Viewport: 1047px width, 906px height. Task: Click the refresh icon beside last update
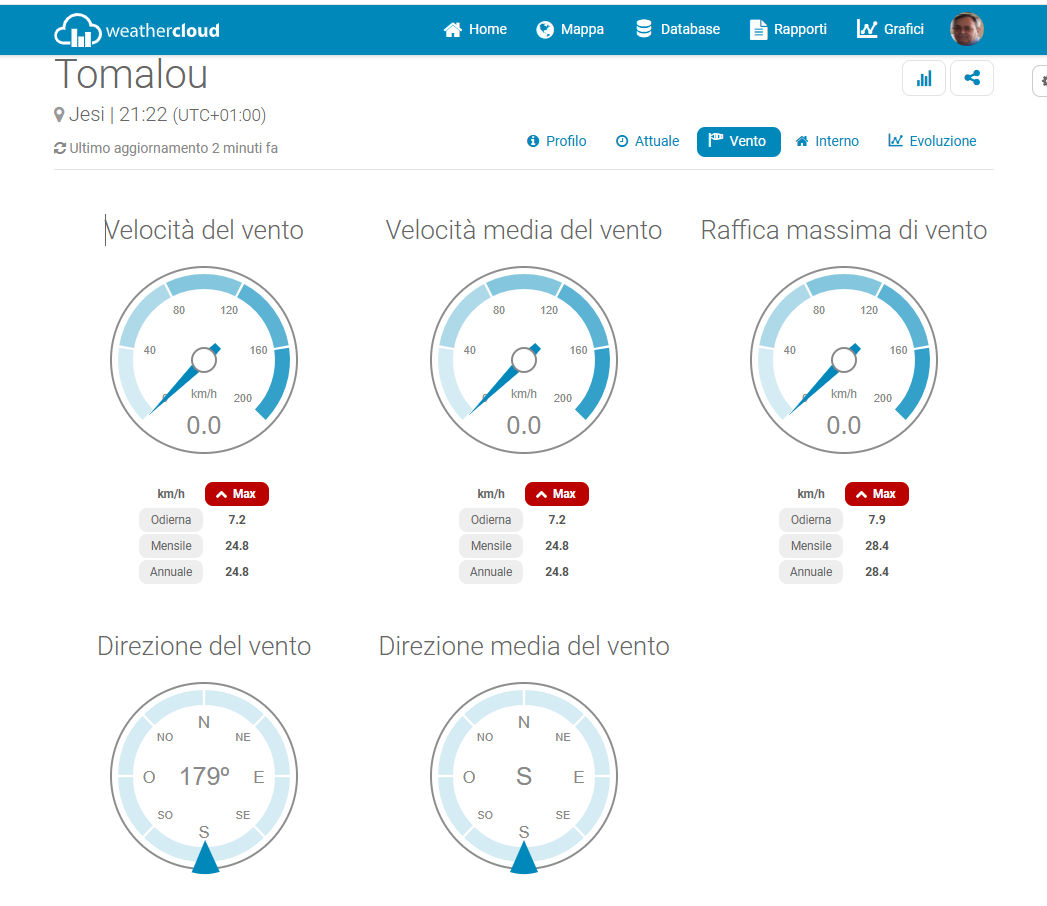[60, 148]
